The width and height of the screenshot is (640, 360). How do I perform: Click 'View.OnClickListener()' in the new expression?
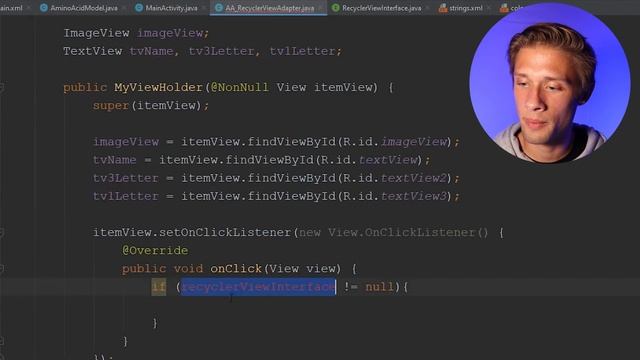point(408,233)
